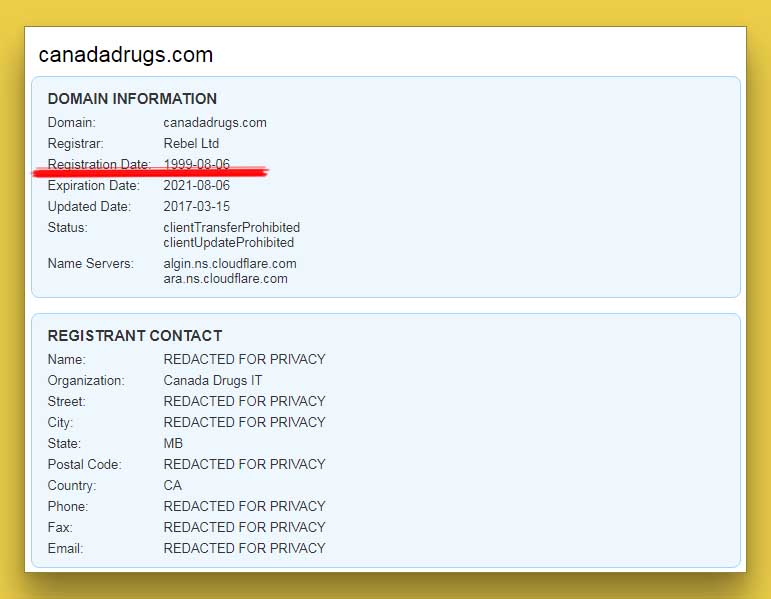Viewport: 771px width, 599px height.
Task: Click the redacted Email value
Action: click(244, 548)
